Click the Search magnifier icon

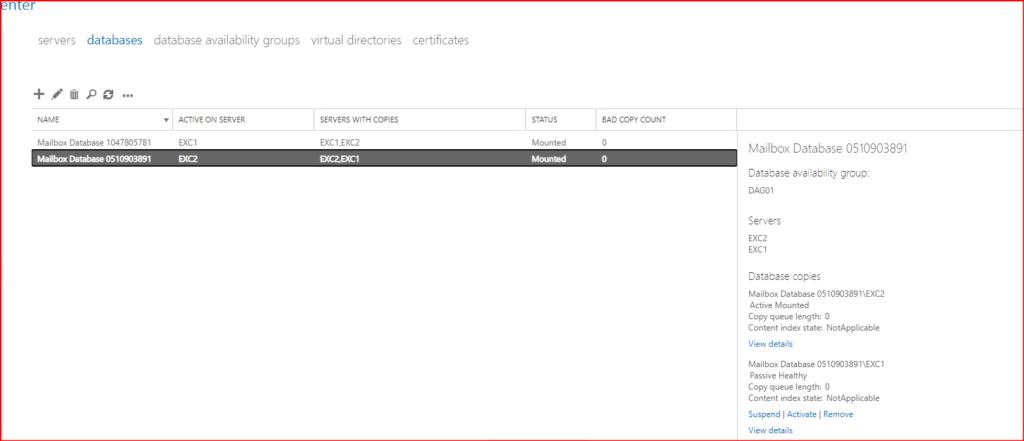pyautogui.click(x=91, y=95)
